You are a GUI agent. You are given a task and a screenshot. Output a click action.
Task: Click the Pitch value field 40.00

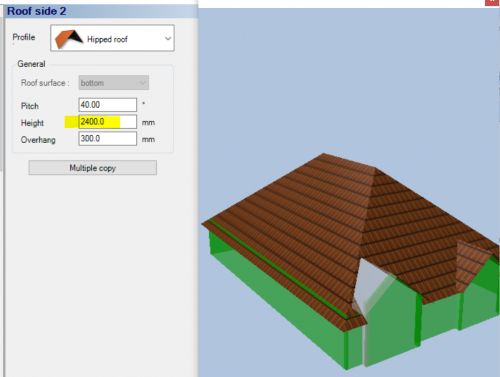(108, 105)
